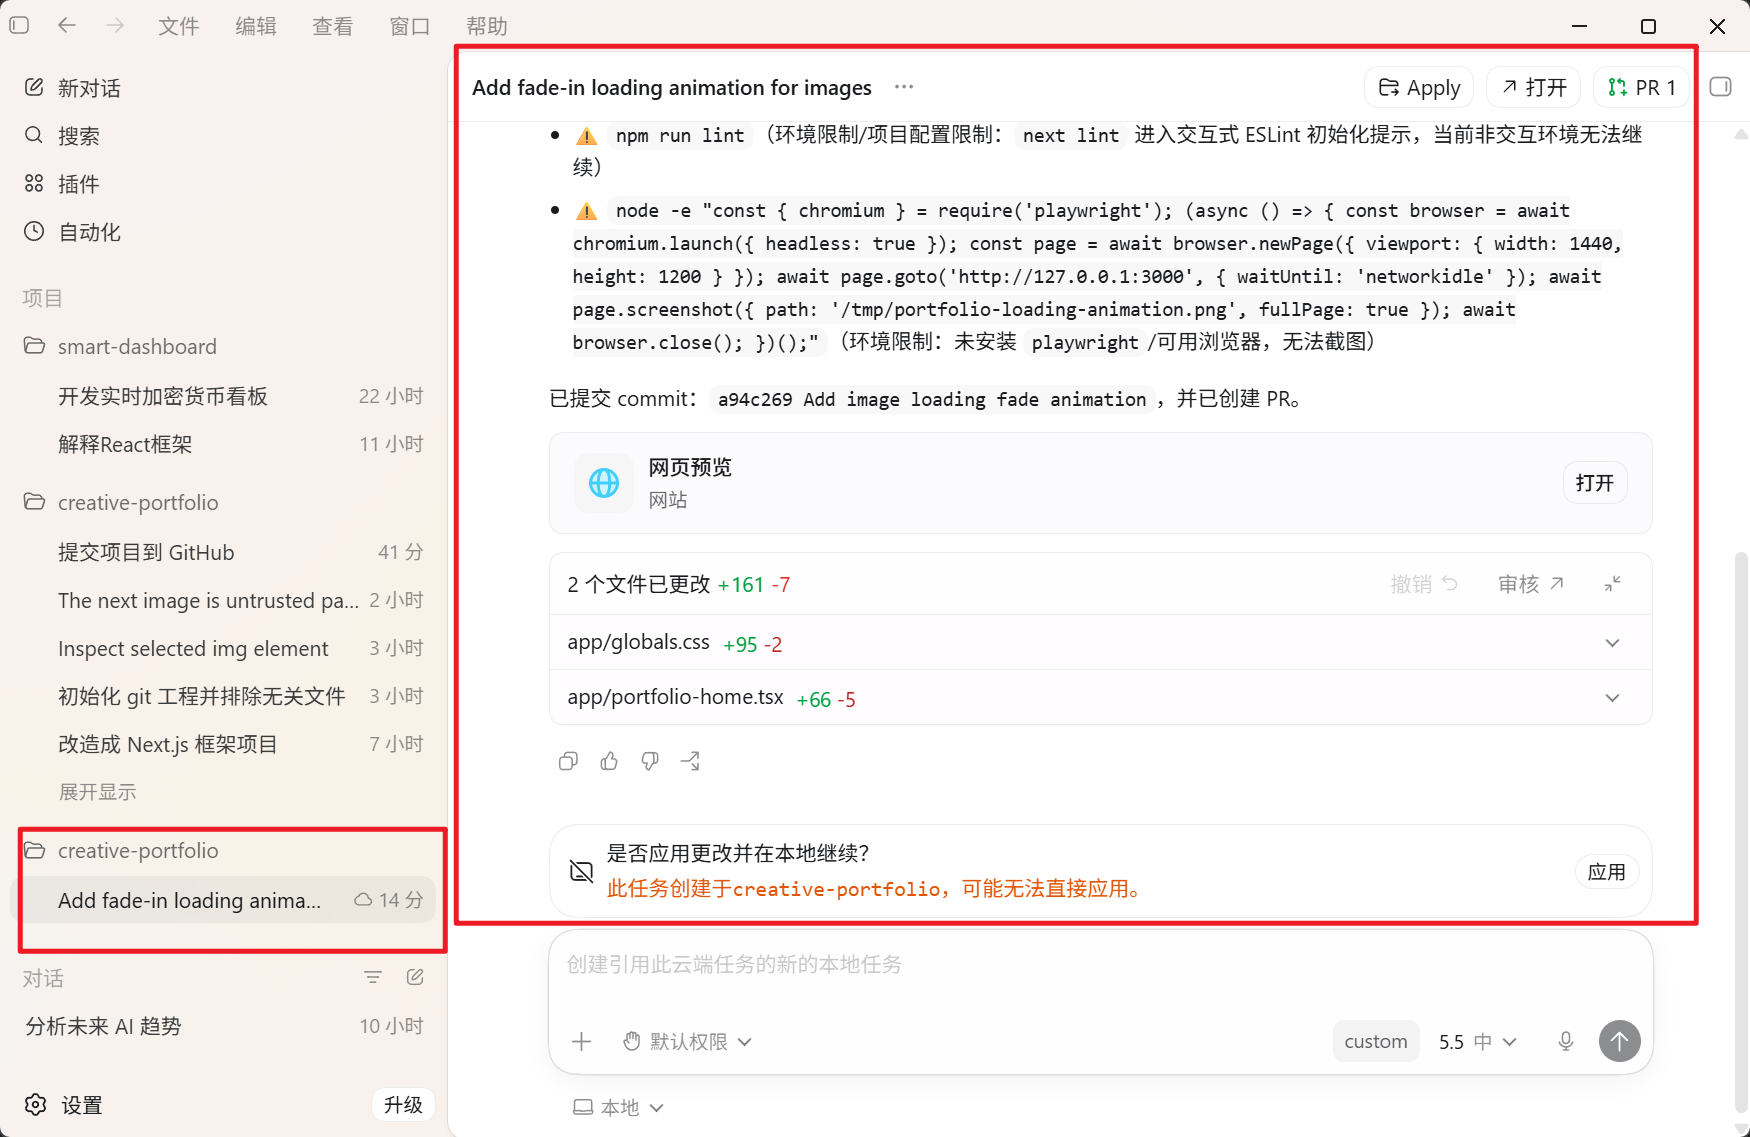Click the filter icon beside 对话
Viewport: 1750px width, 1137px height.
[x=373, y=978]
